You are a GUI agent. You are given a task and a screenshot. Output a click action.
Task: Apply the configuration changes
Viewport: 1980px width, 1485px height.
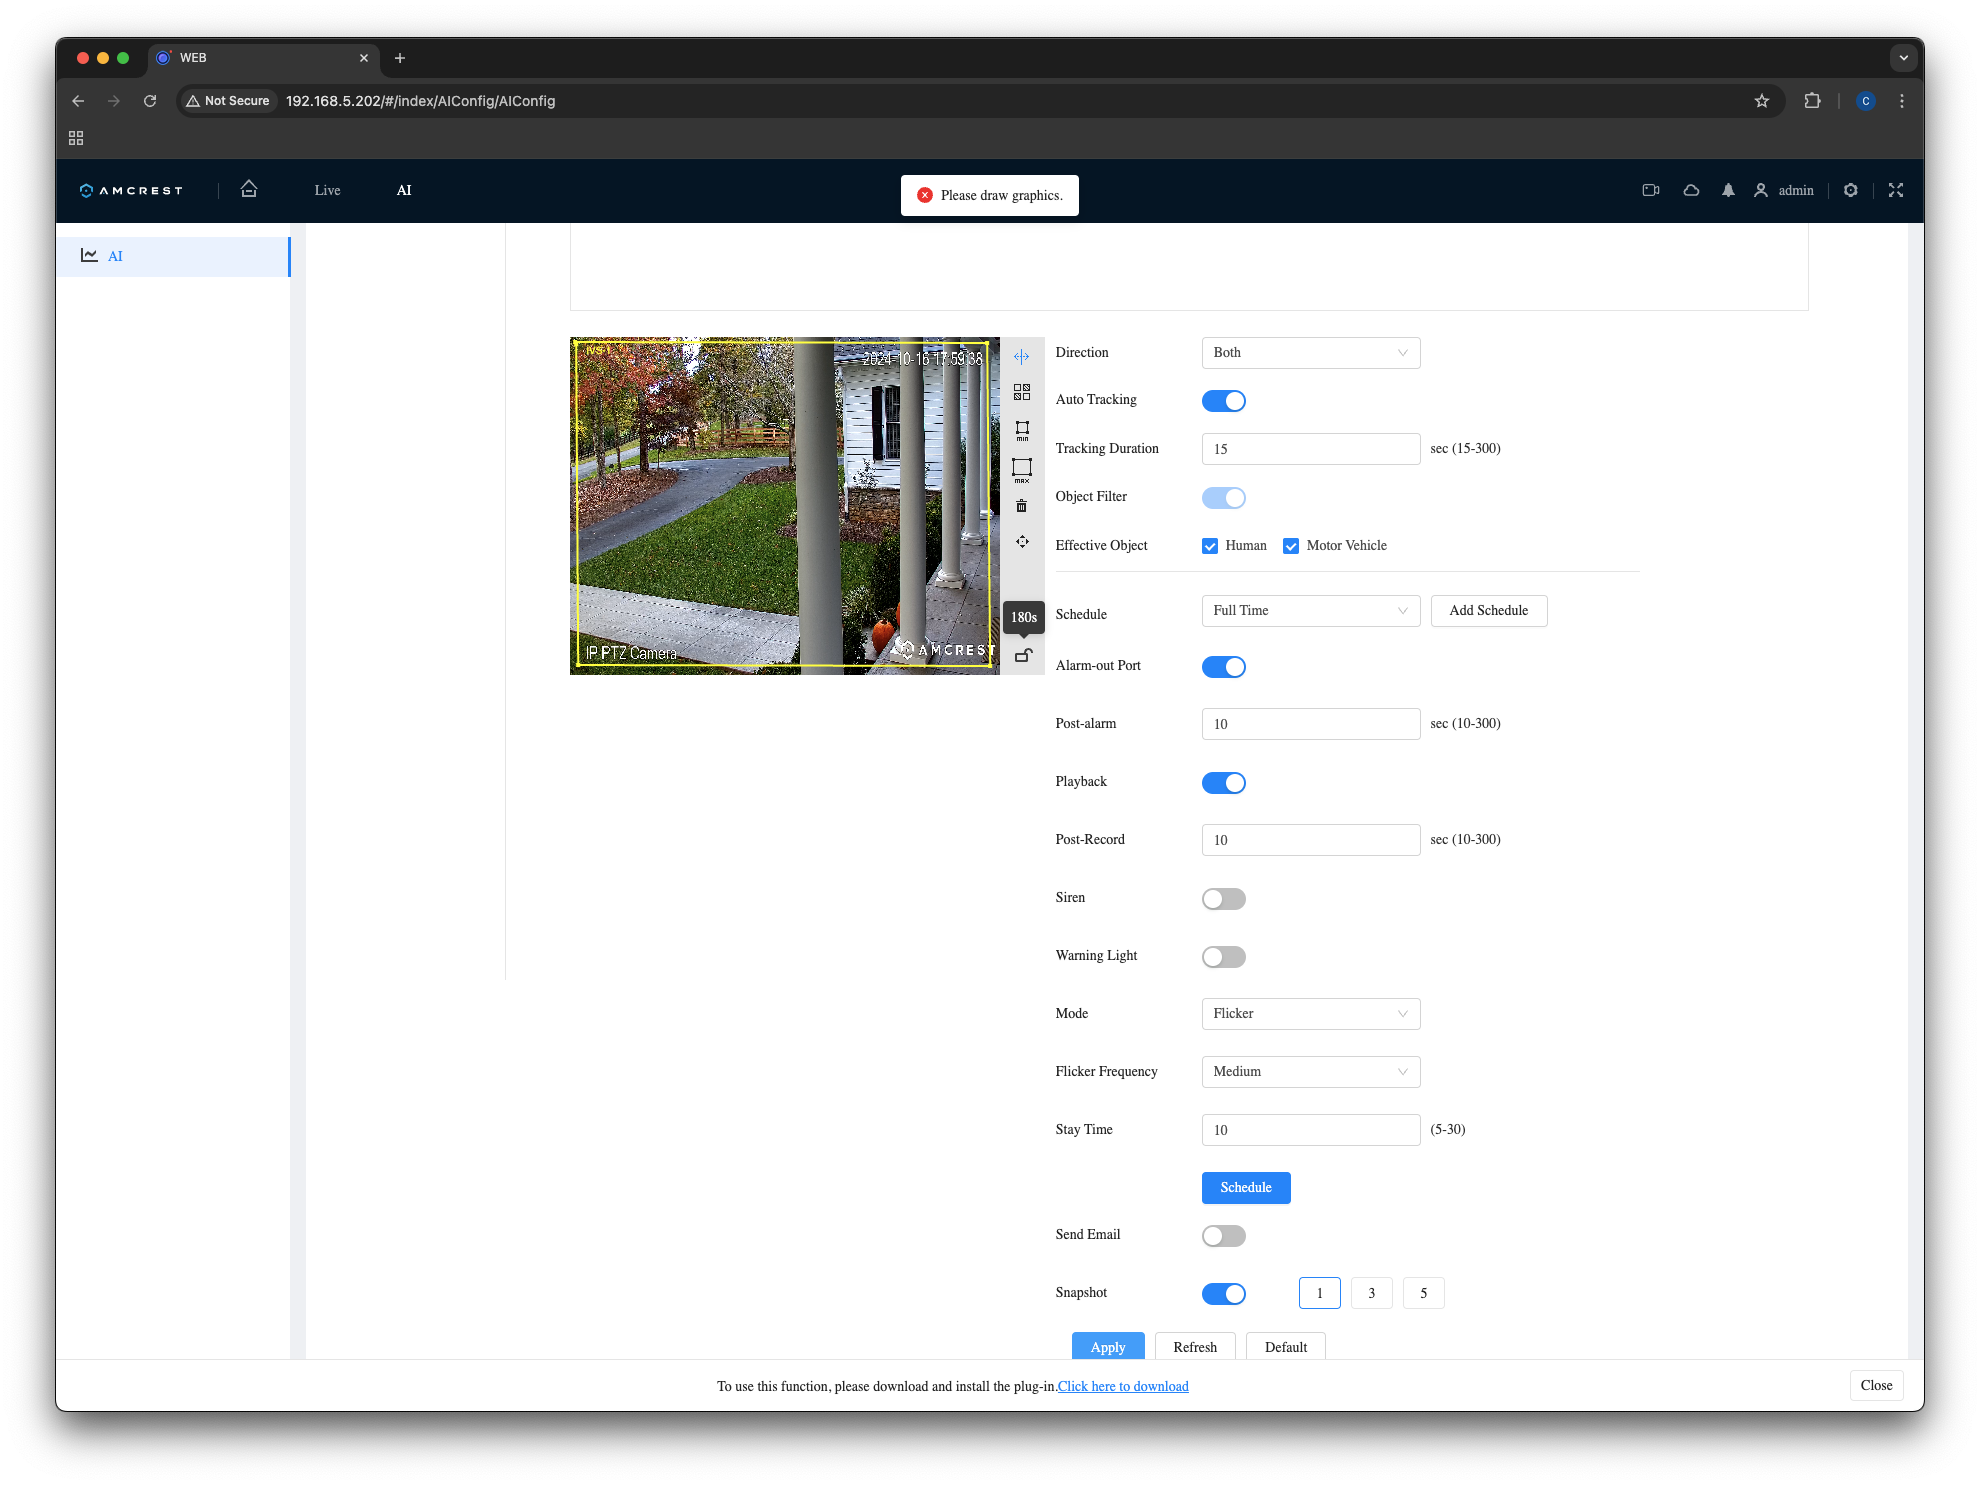pyautogui.click(x=1108, y=1346)
